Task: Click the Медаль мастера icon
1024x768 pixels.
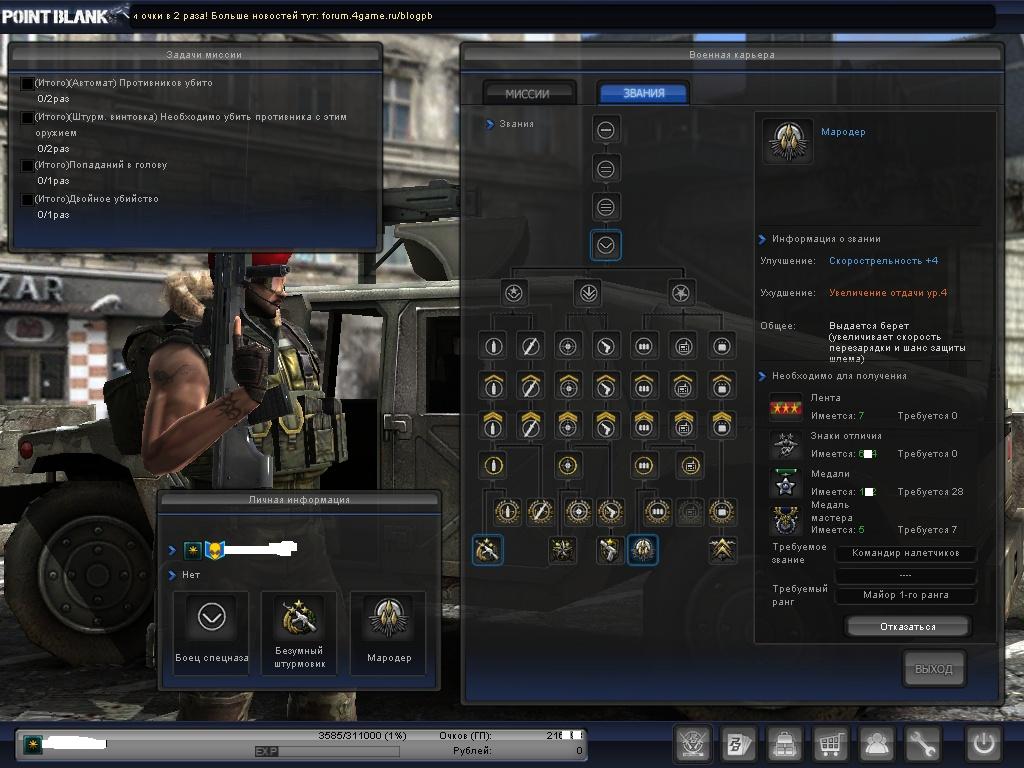Action: [786, 521]
